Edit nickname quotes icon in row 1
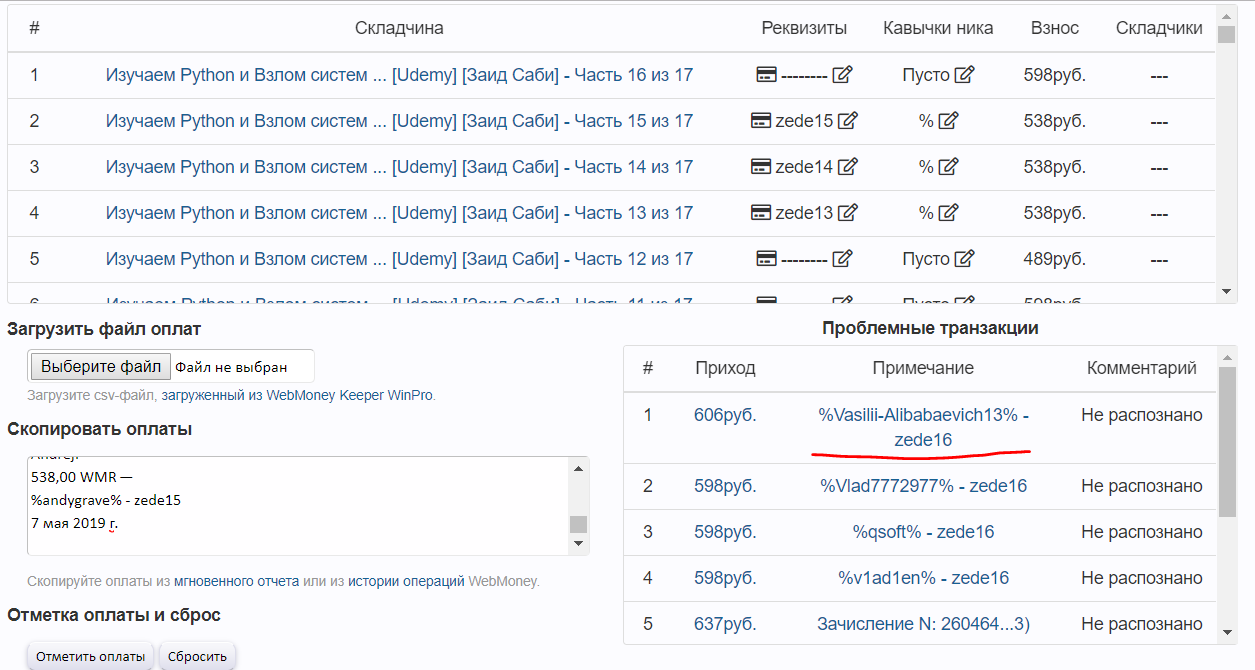The image size is (1255, 670). 964,75
